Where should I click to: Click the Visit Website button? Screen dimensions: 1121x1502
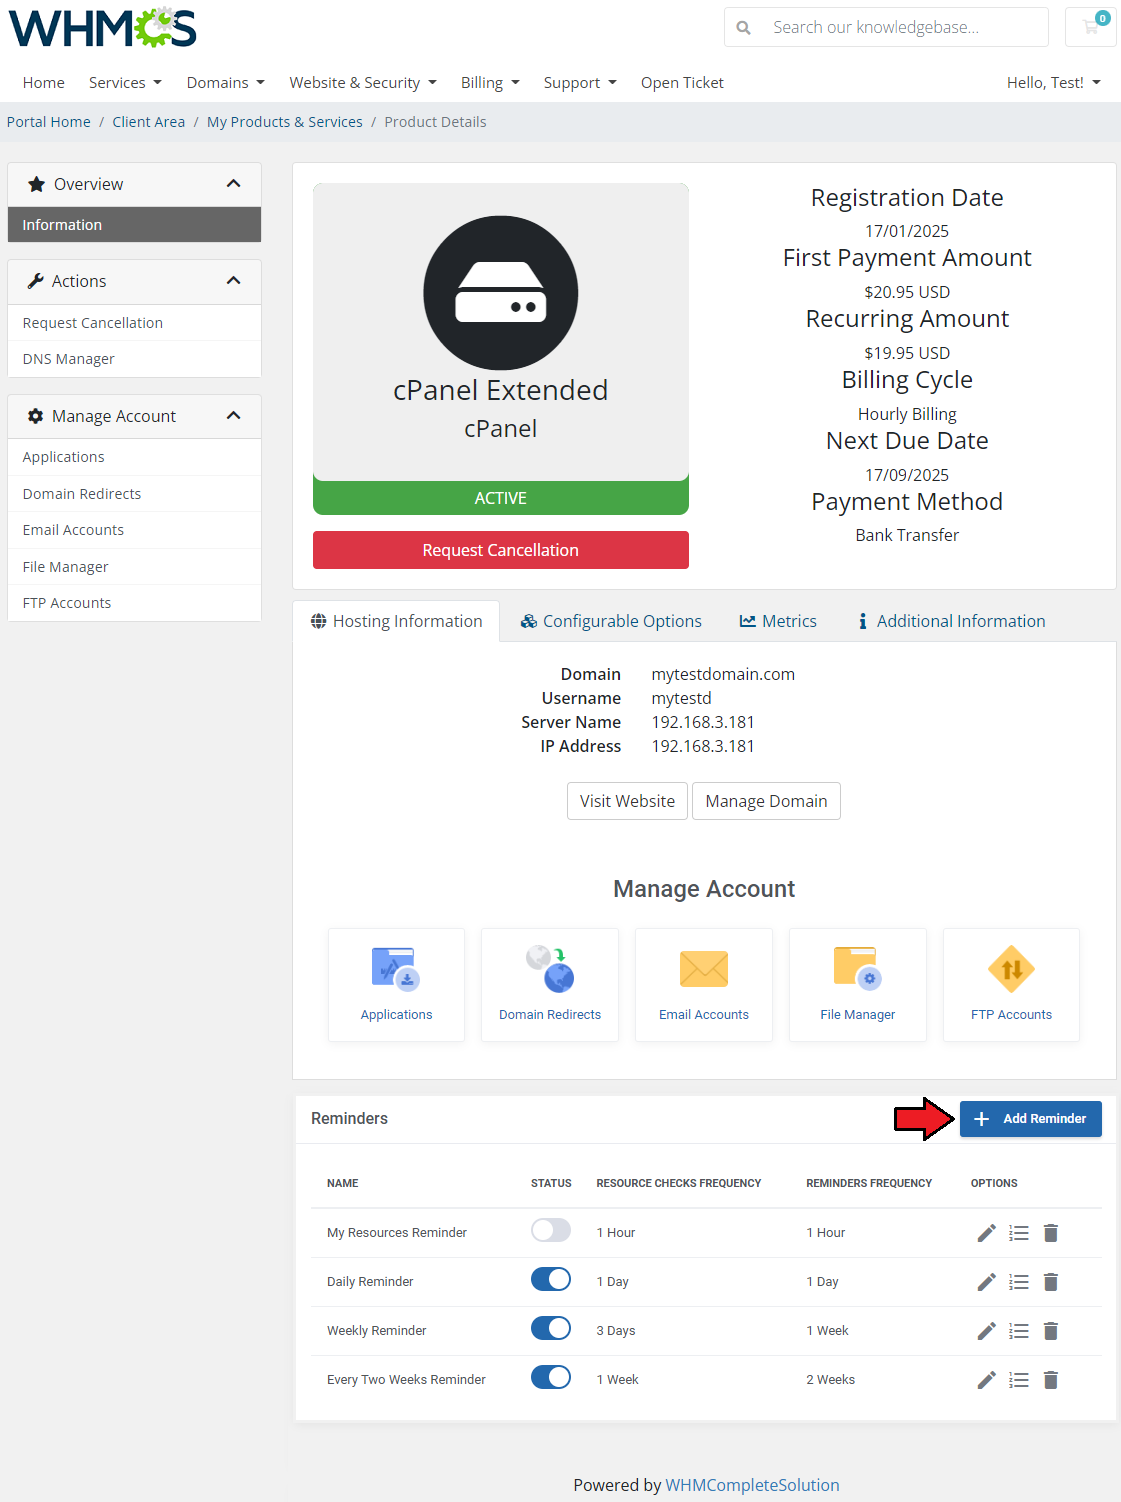tap(627, 801)
